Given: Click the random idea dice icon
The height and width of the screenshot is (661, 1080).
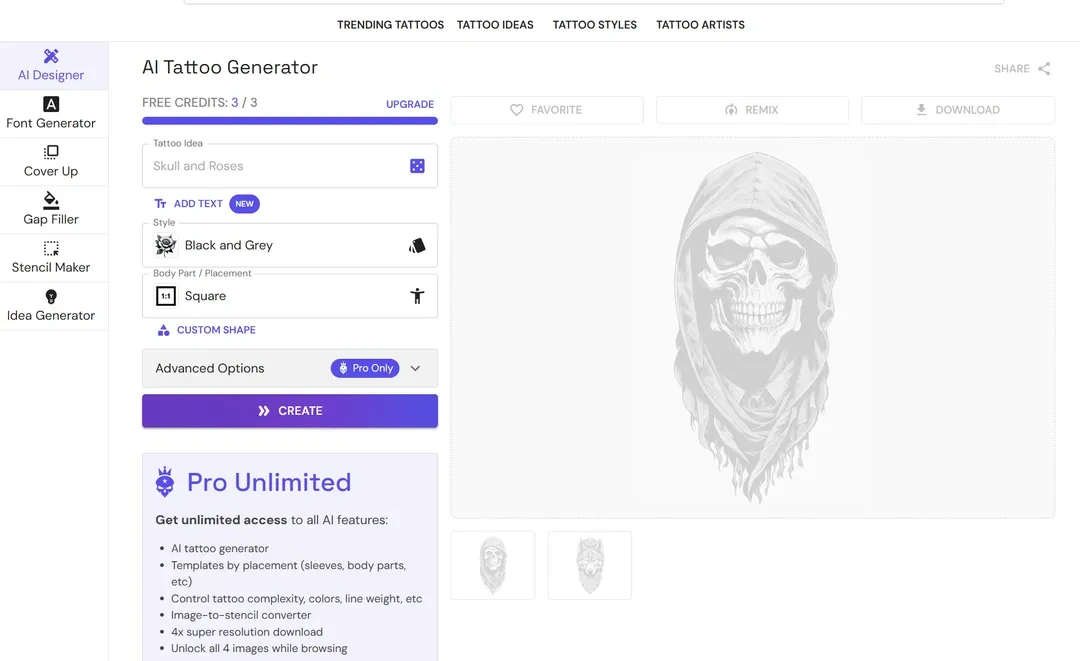Looking at the screenshot, I should [x=417, y=166].
